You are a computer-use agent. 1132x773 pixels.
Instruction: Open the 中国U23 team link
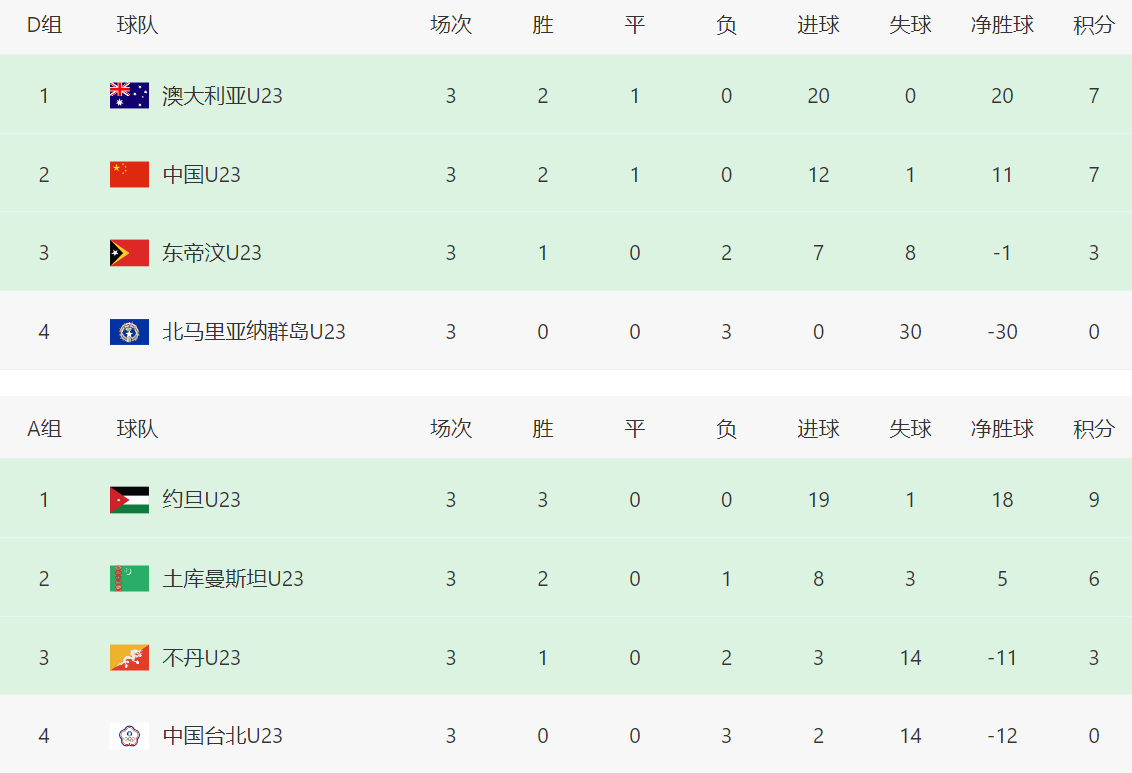click(x=201, y=175)
